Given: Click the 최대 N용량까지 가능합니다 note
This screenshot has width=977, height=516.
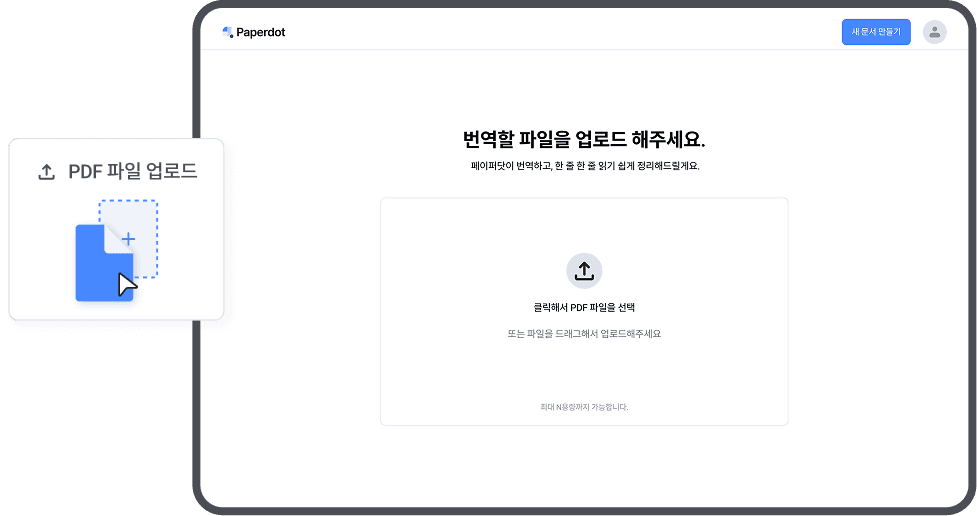Looking at the screenshot, I should (584, 407).
